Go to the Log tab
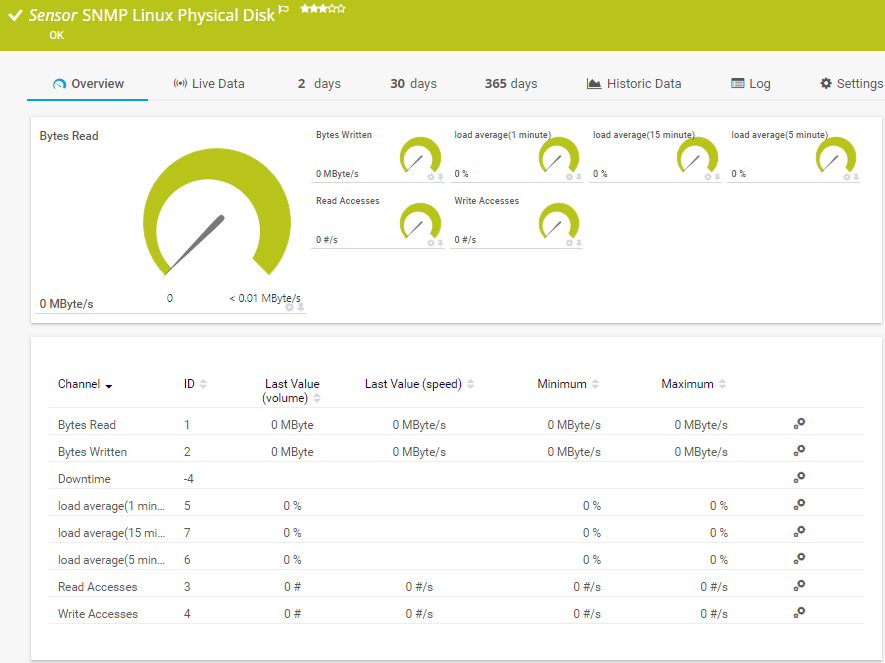This screenshot has width=885, height=663. pos(751,84)
